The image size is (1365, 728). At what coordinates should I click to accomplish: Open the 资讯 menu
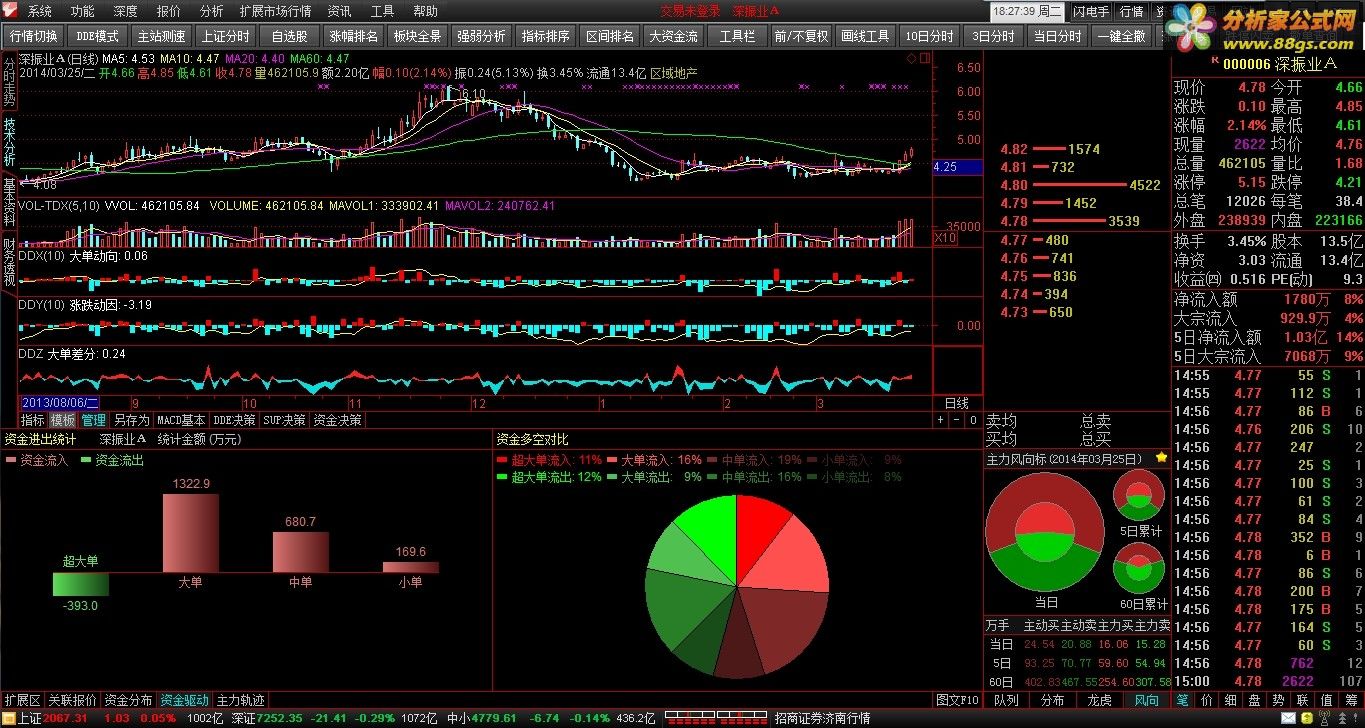click(339, 12)
